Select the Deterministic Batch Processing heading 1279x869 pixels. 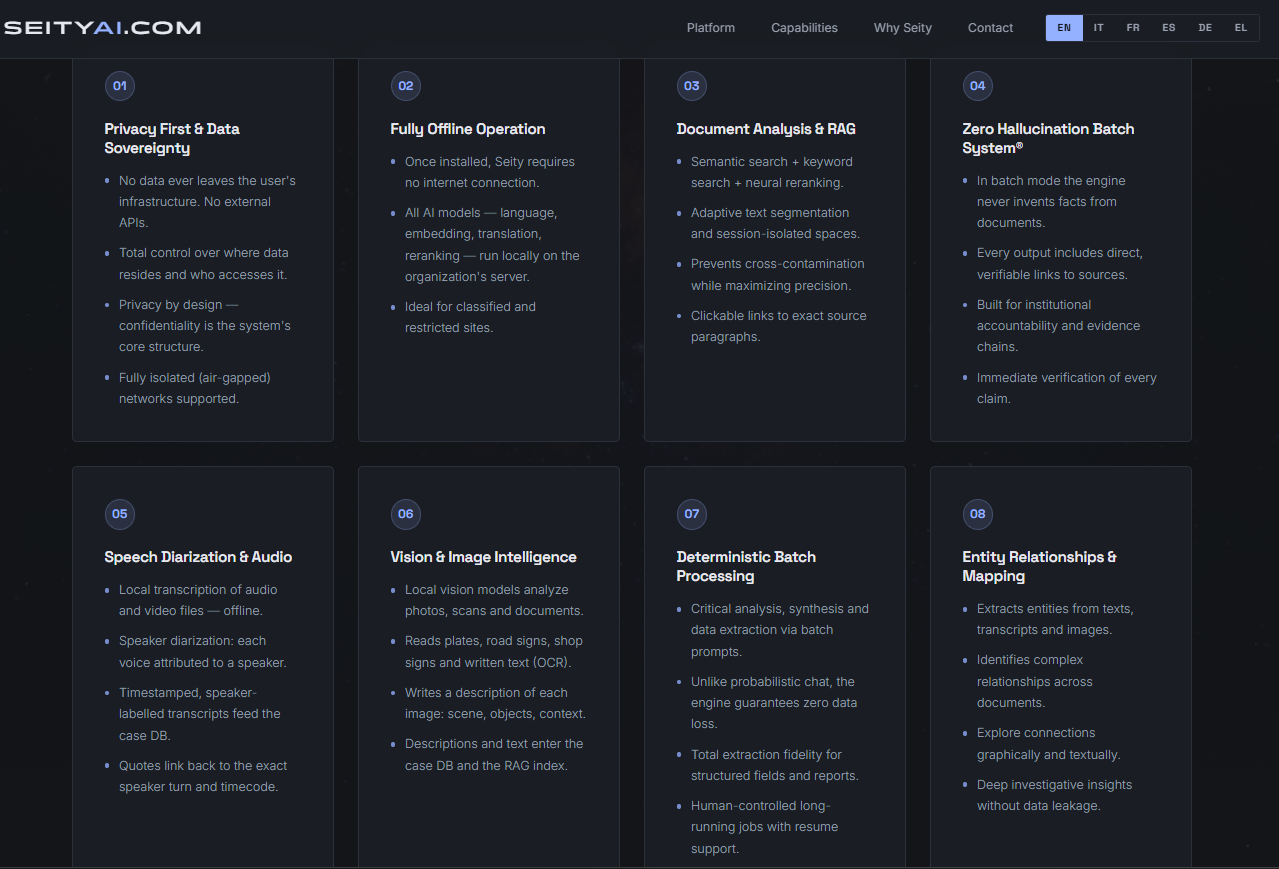click(x=746, y=566)
